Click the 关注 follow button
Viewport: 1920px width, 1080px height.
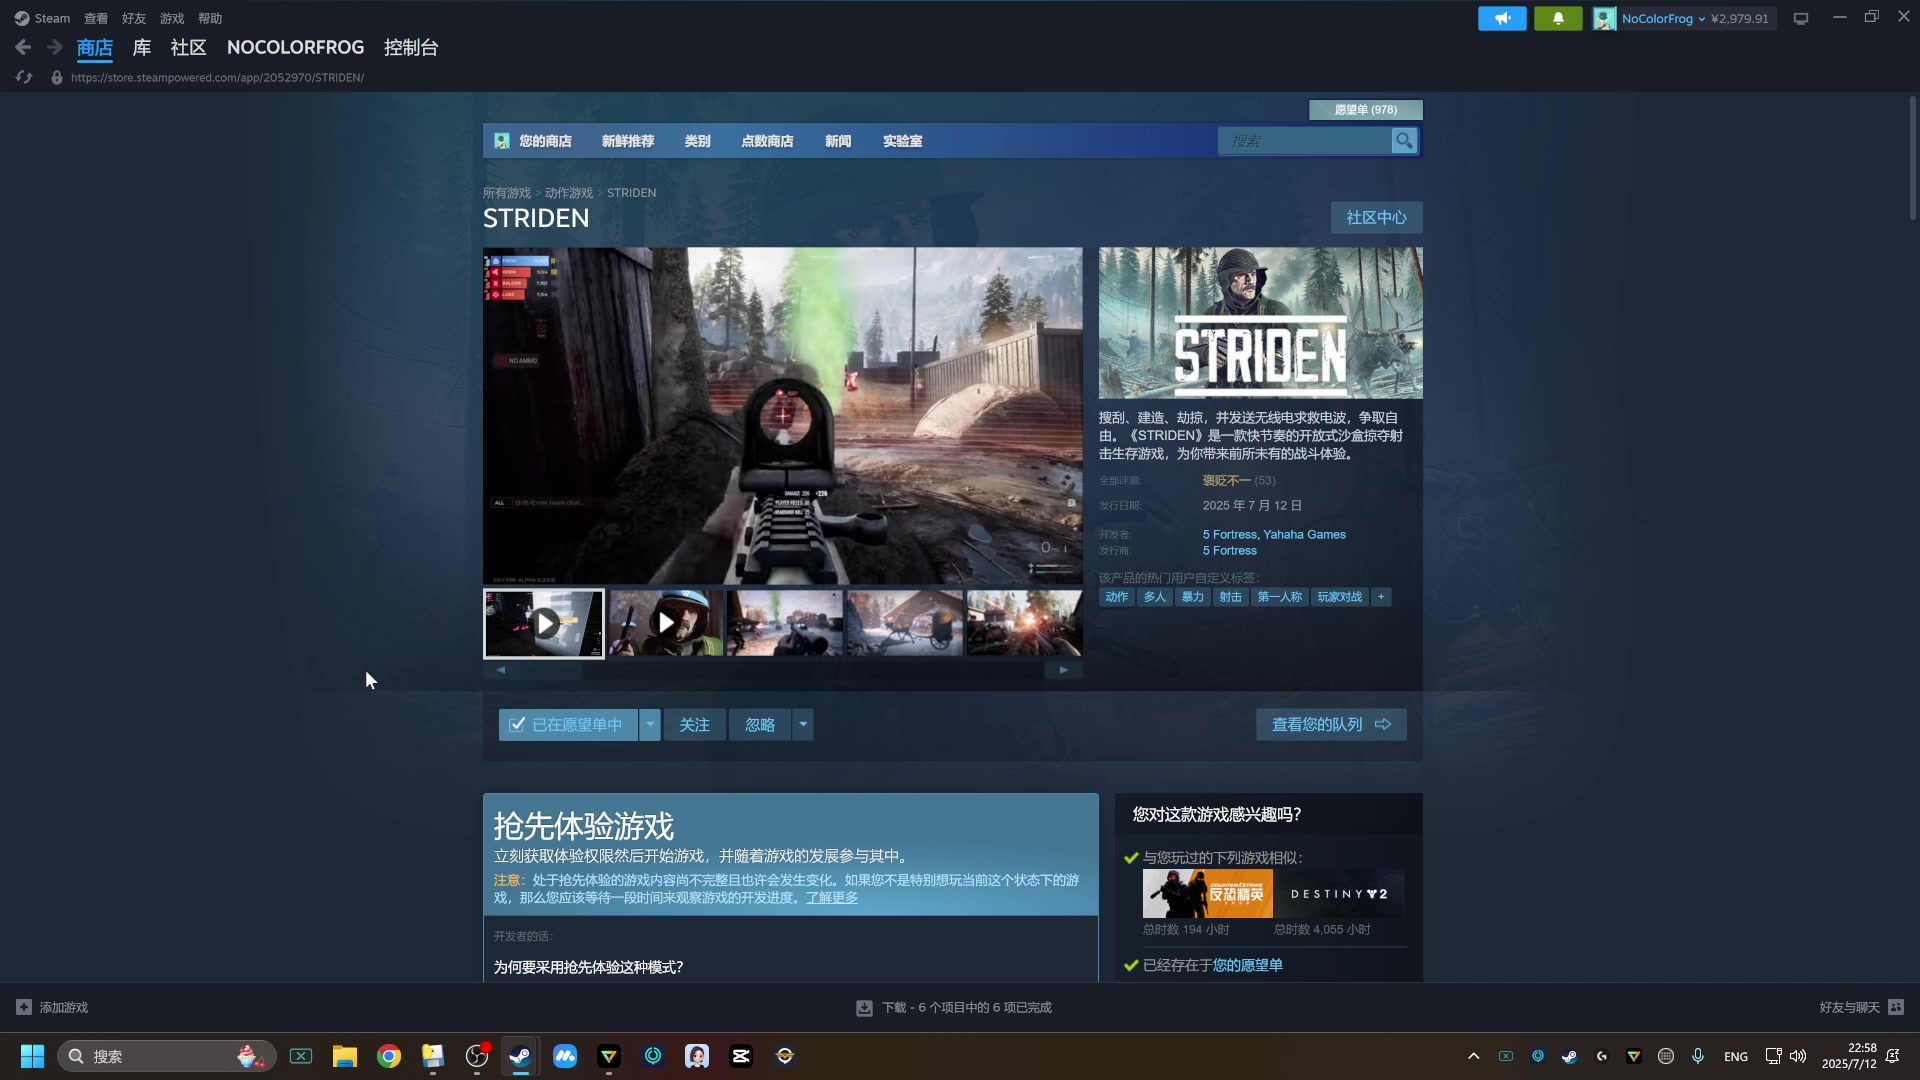click(x=694, y=725)
